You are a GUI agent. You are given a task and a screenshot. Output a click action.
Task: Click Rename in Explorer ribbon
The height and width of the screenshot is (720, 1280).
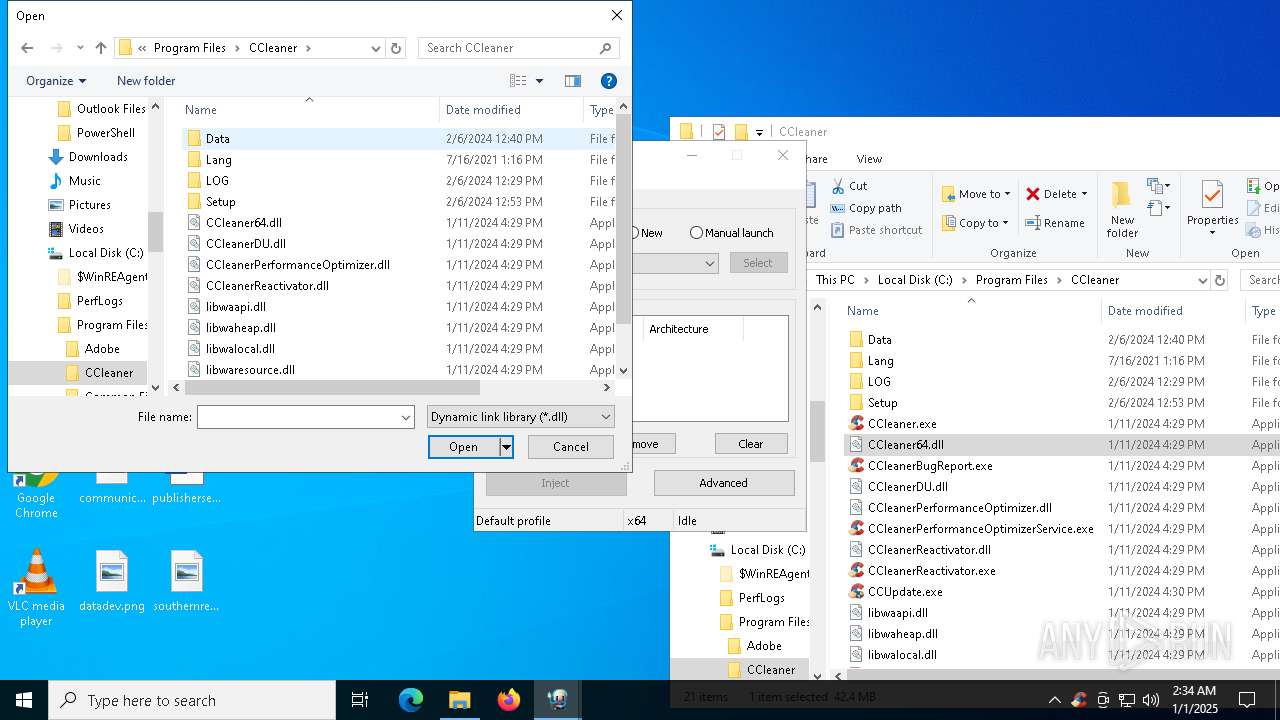pos(1054,223)
